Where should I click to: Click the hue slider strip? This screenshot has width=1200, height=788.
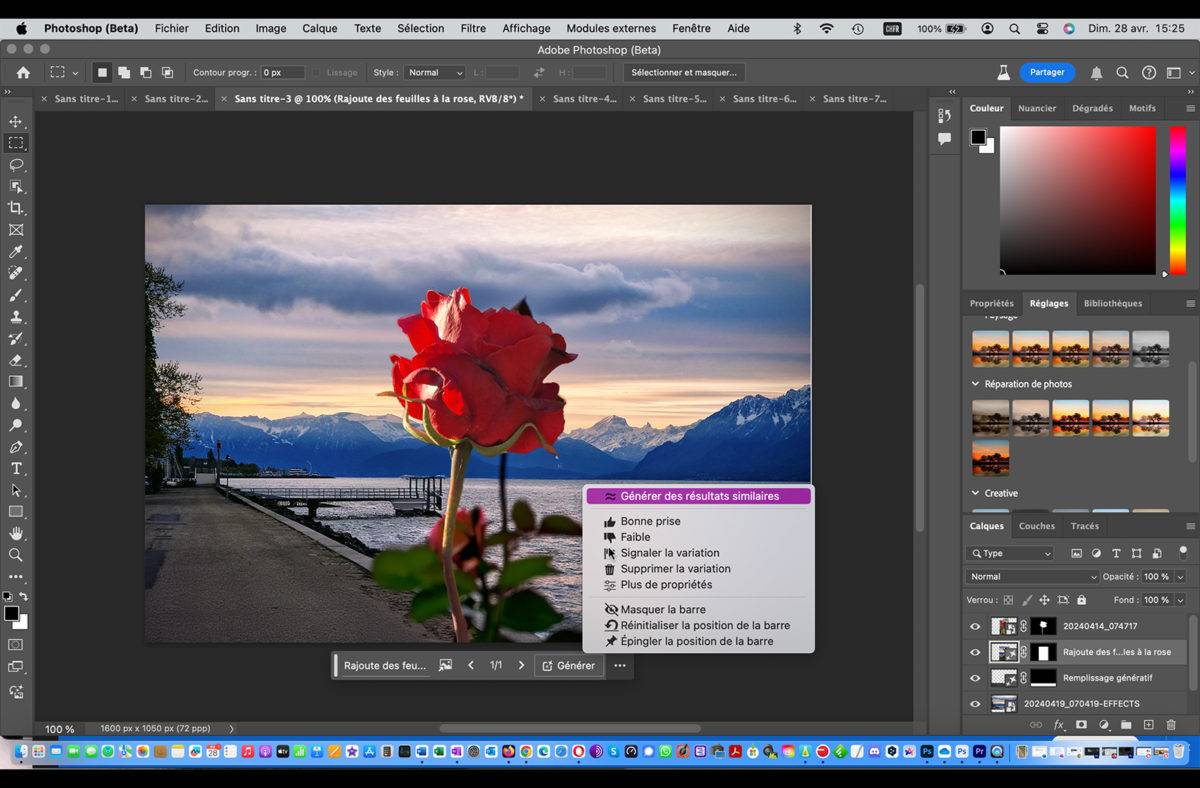click(1178, 199)
